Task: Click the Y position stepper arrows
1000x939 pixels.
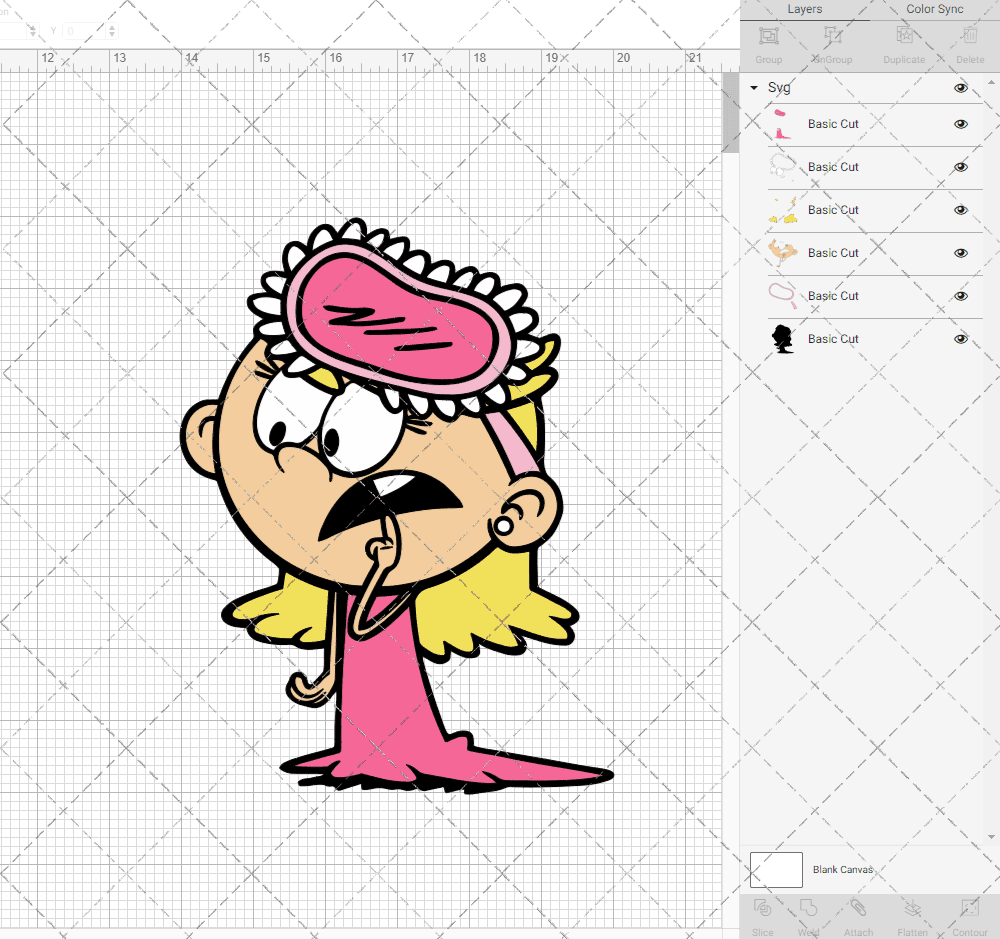Action: point(112,31)
